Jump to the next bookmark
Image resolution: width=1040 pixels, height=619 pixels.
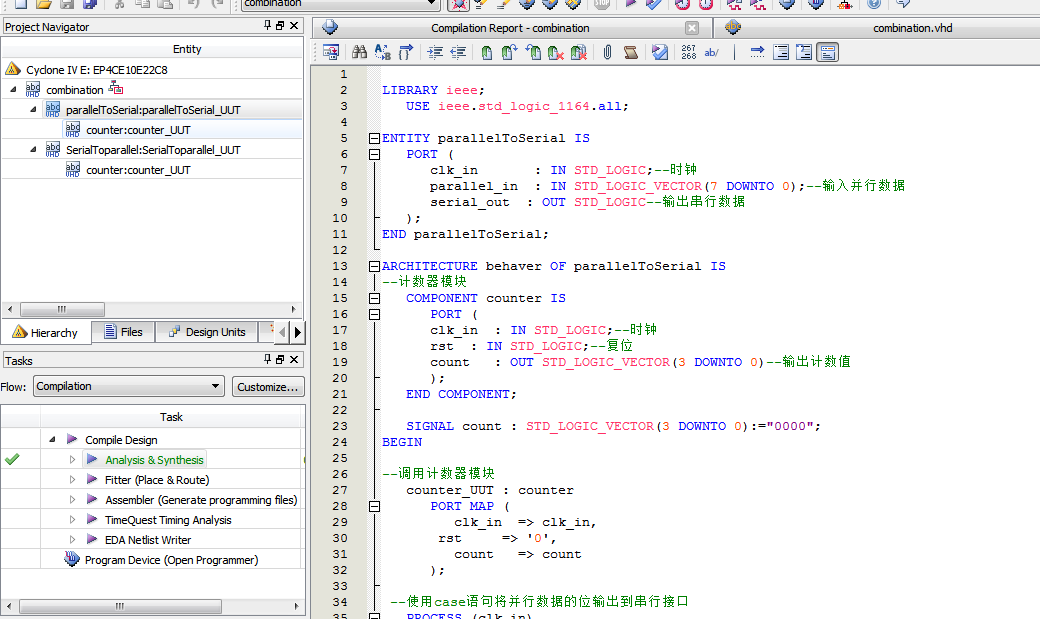coord(510,52)
